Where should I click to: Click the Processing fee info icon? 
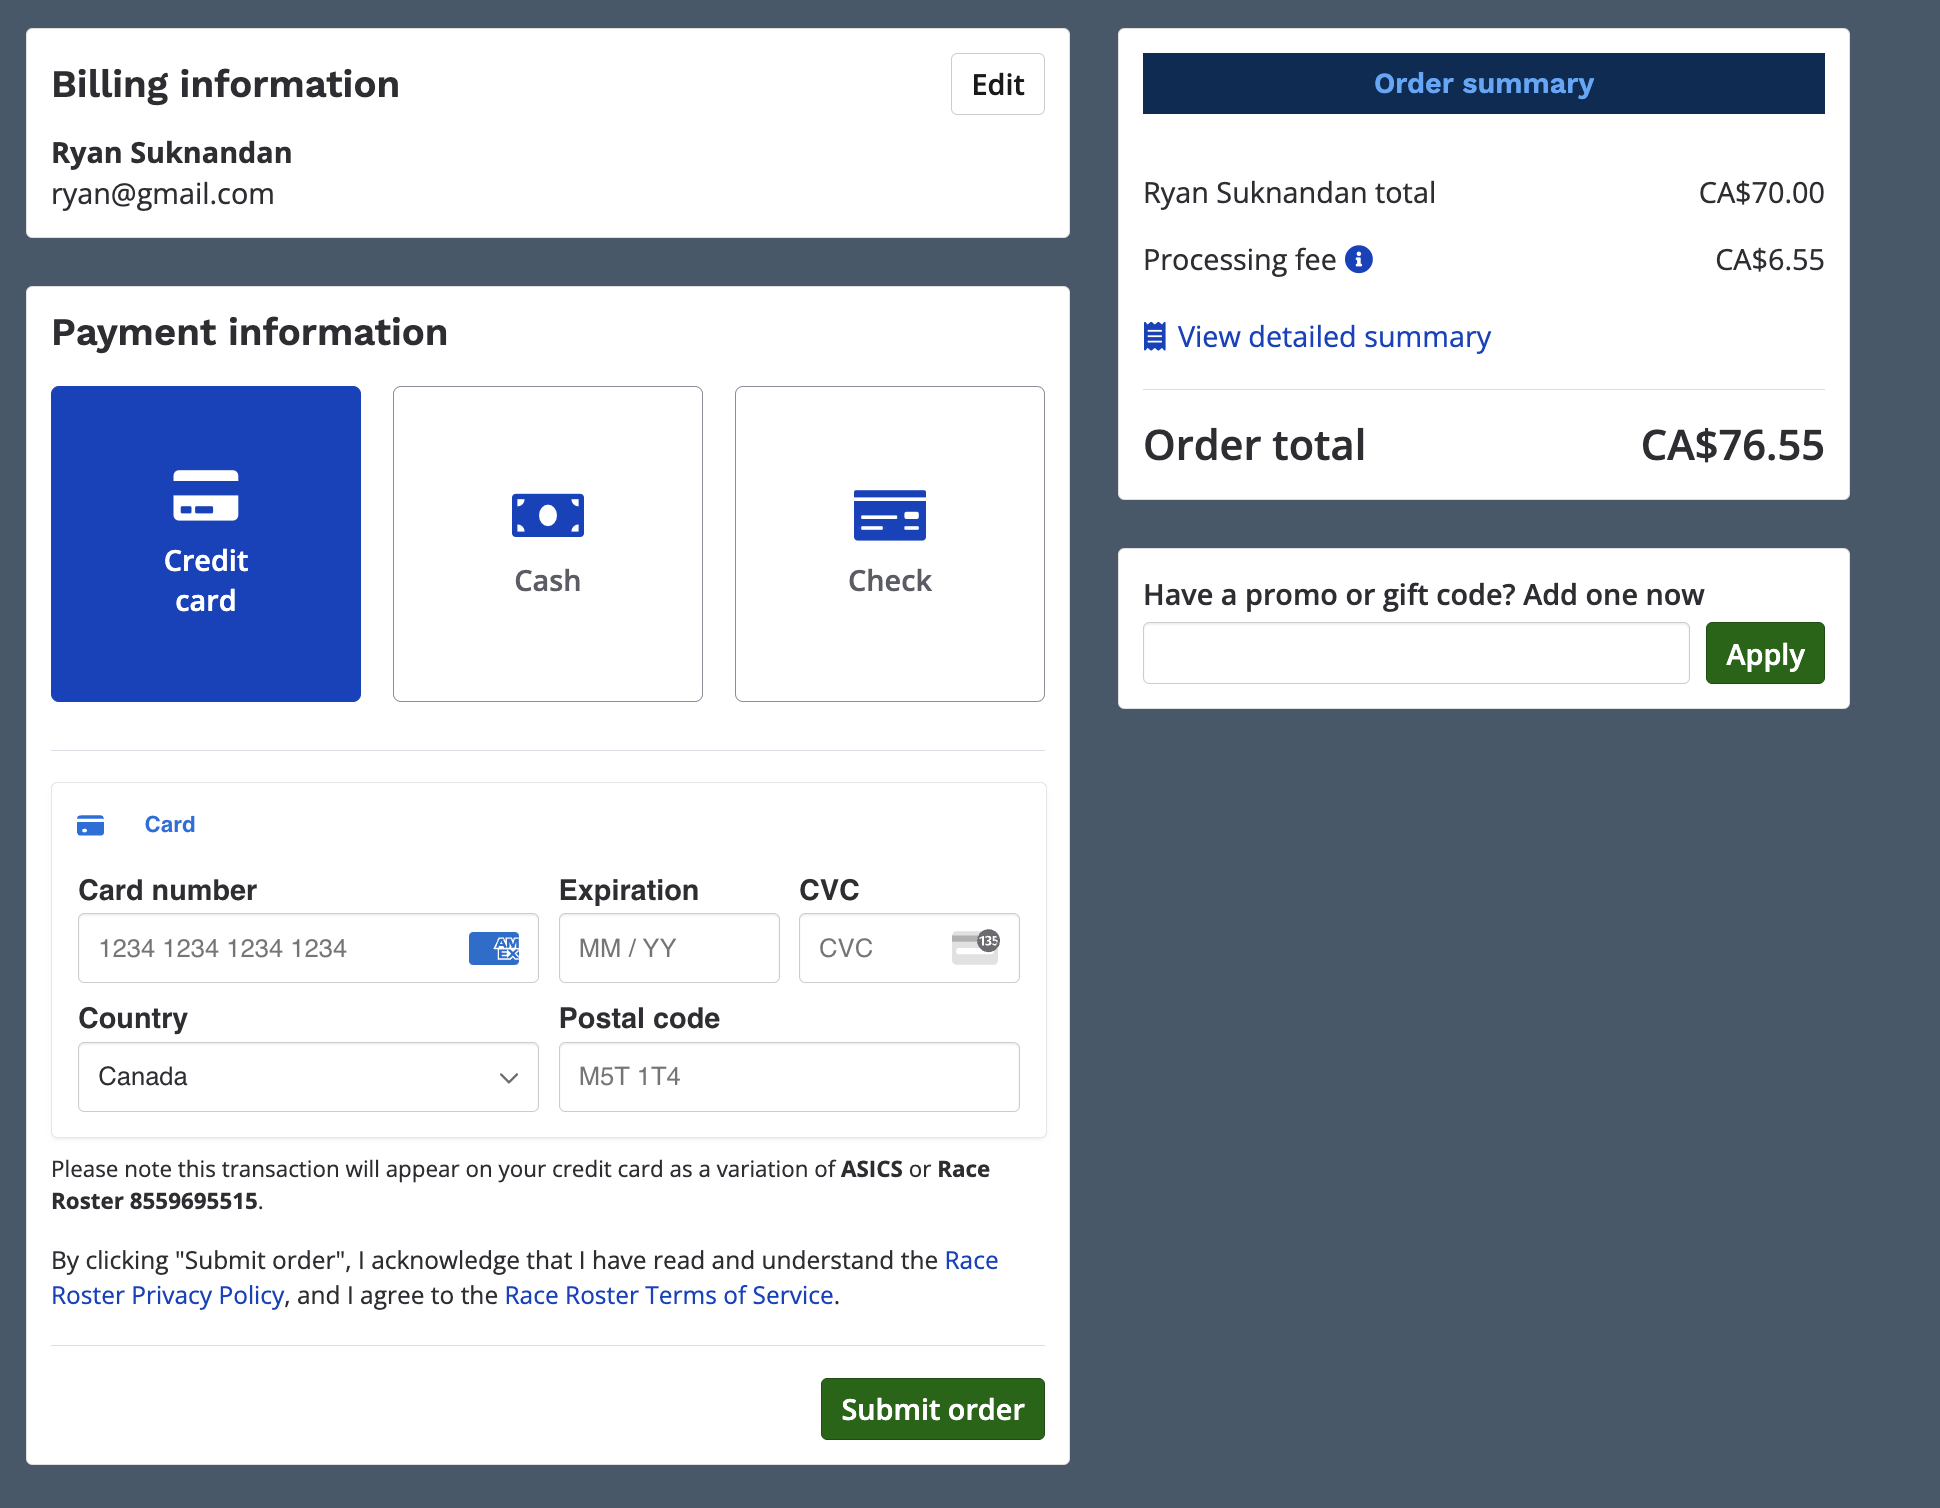[x=1359, y=260]
